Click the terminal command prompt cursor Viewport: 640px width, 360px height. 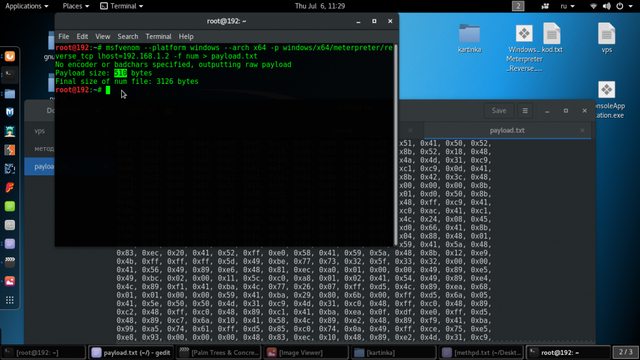(108, 90)
